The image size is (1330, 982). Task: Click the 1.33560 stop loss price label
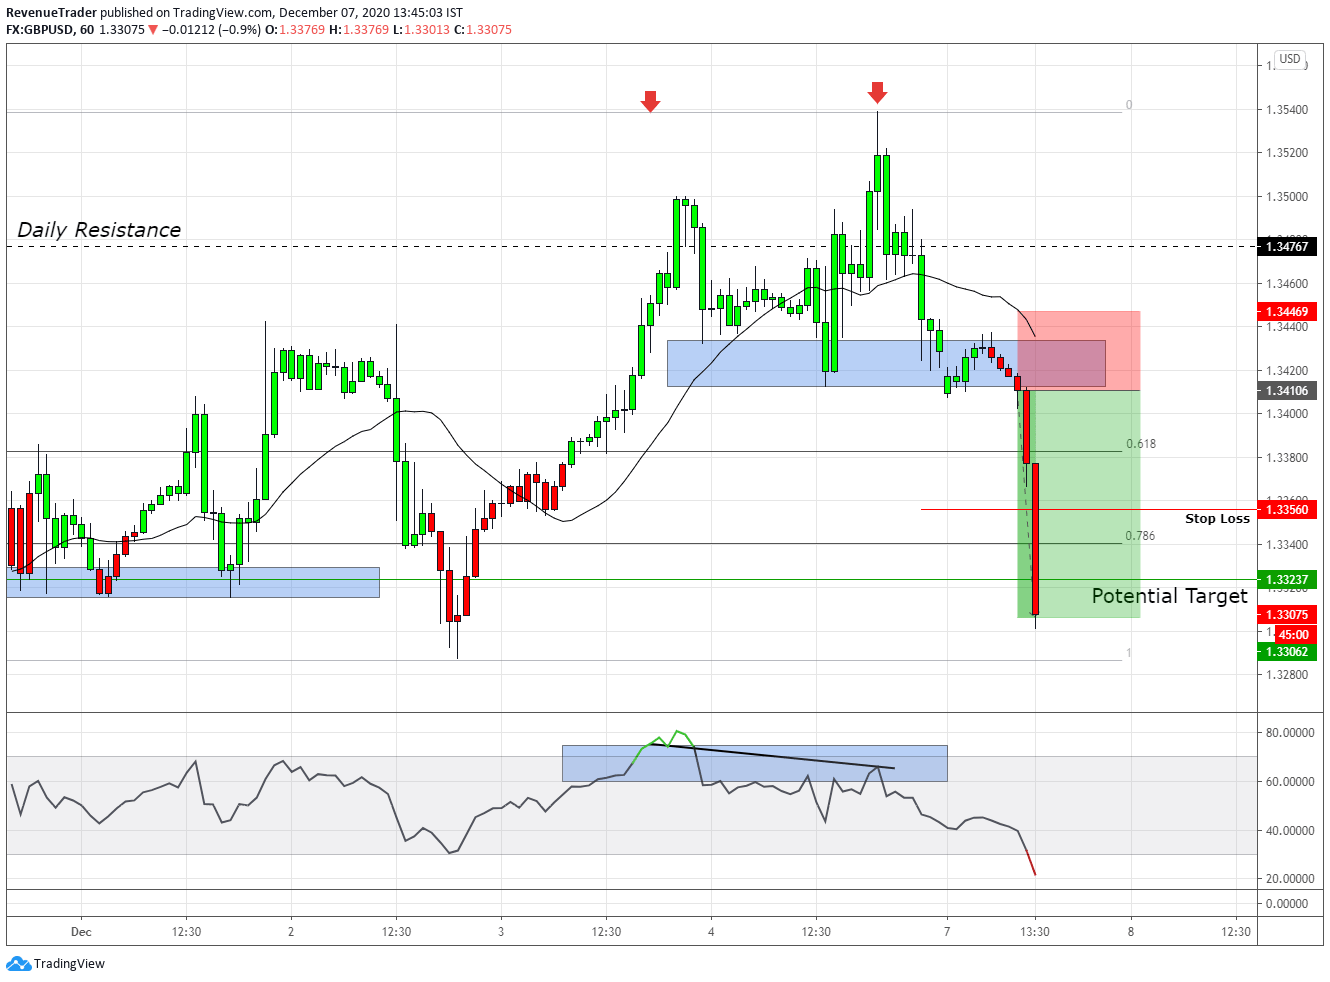1287,510
